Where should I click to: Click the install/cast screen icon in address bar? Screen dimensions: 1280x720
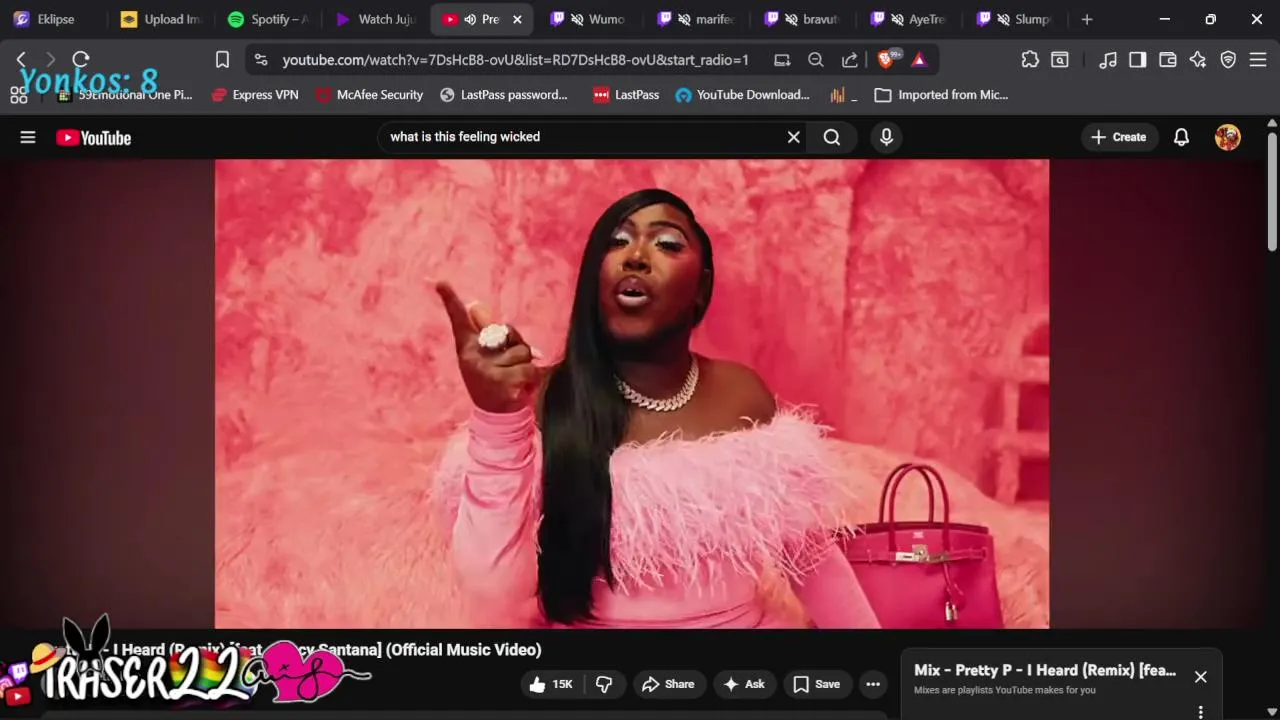click(x=782, y=60)
